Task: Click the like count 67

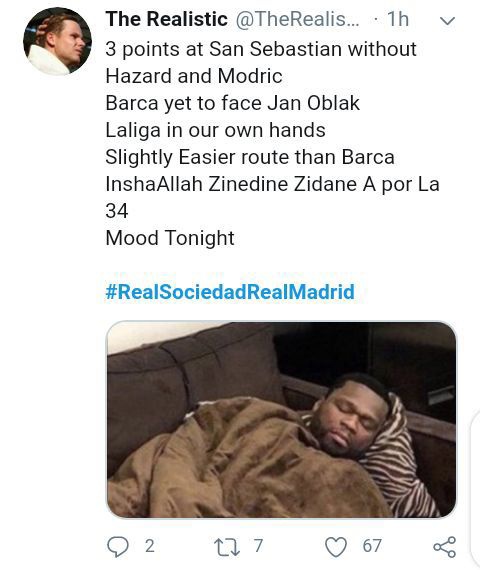Action: tap(372, 546)
